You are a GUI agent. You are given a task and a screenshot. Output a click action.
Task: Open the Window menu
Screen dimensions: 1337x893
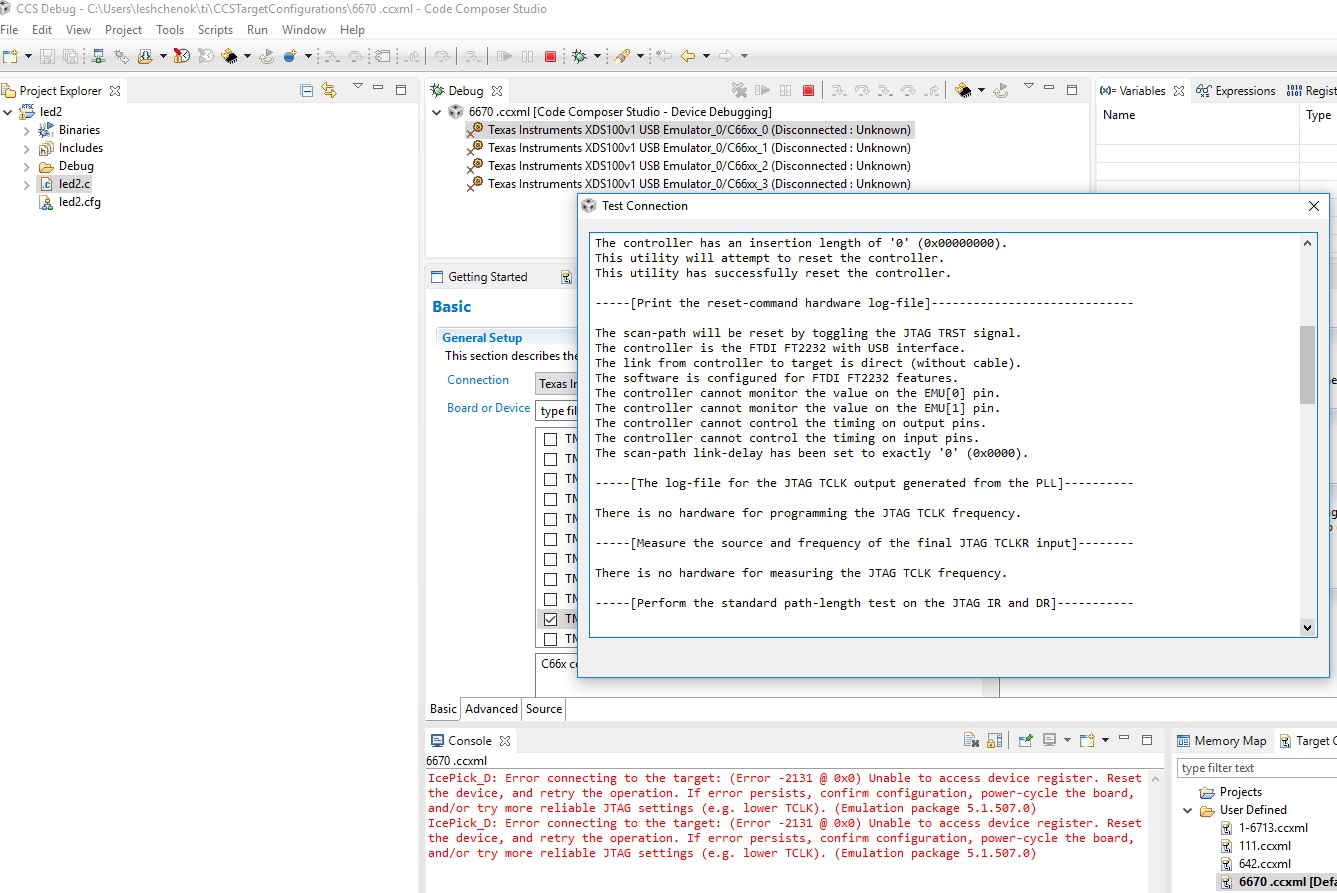pyautogui.click(x=304, y=30)
